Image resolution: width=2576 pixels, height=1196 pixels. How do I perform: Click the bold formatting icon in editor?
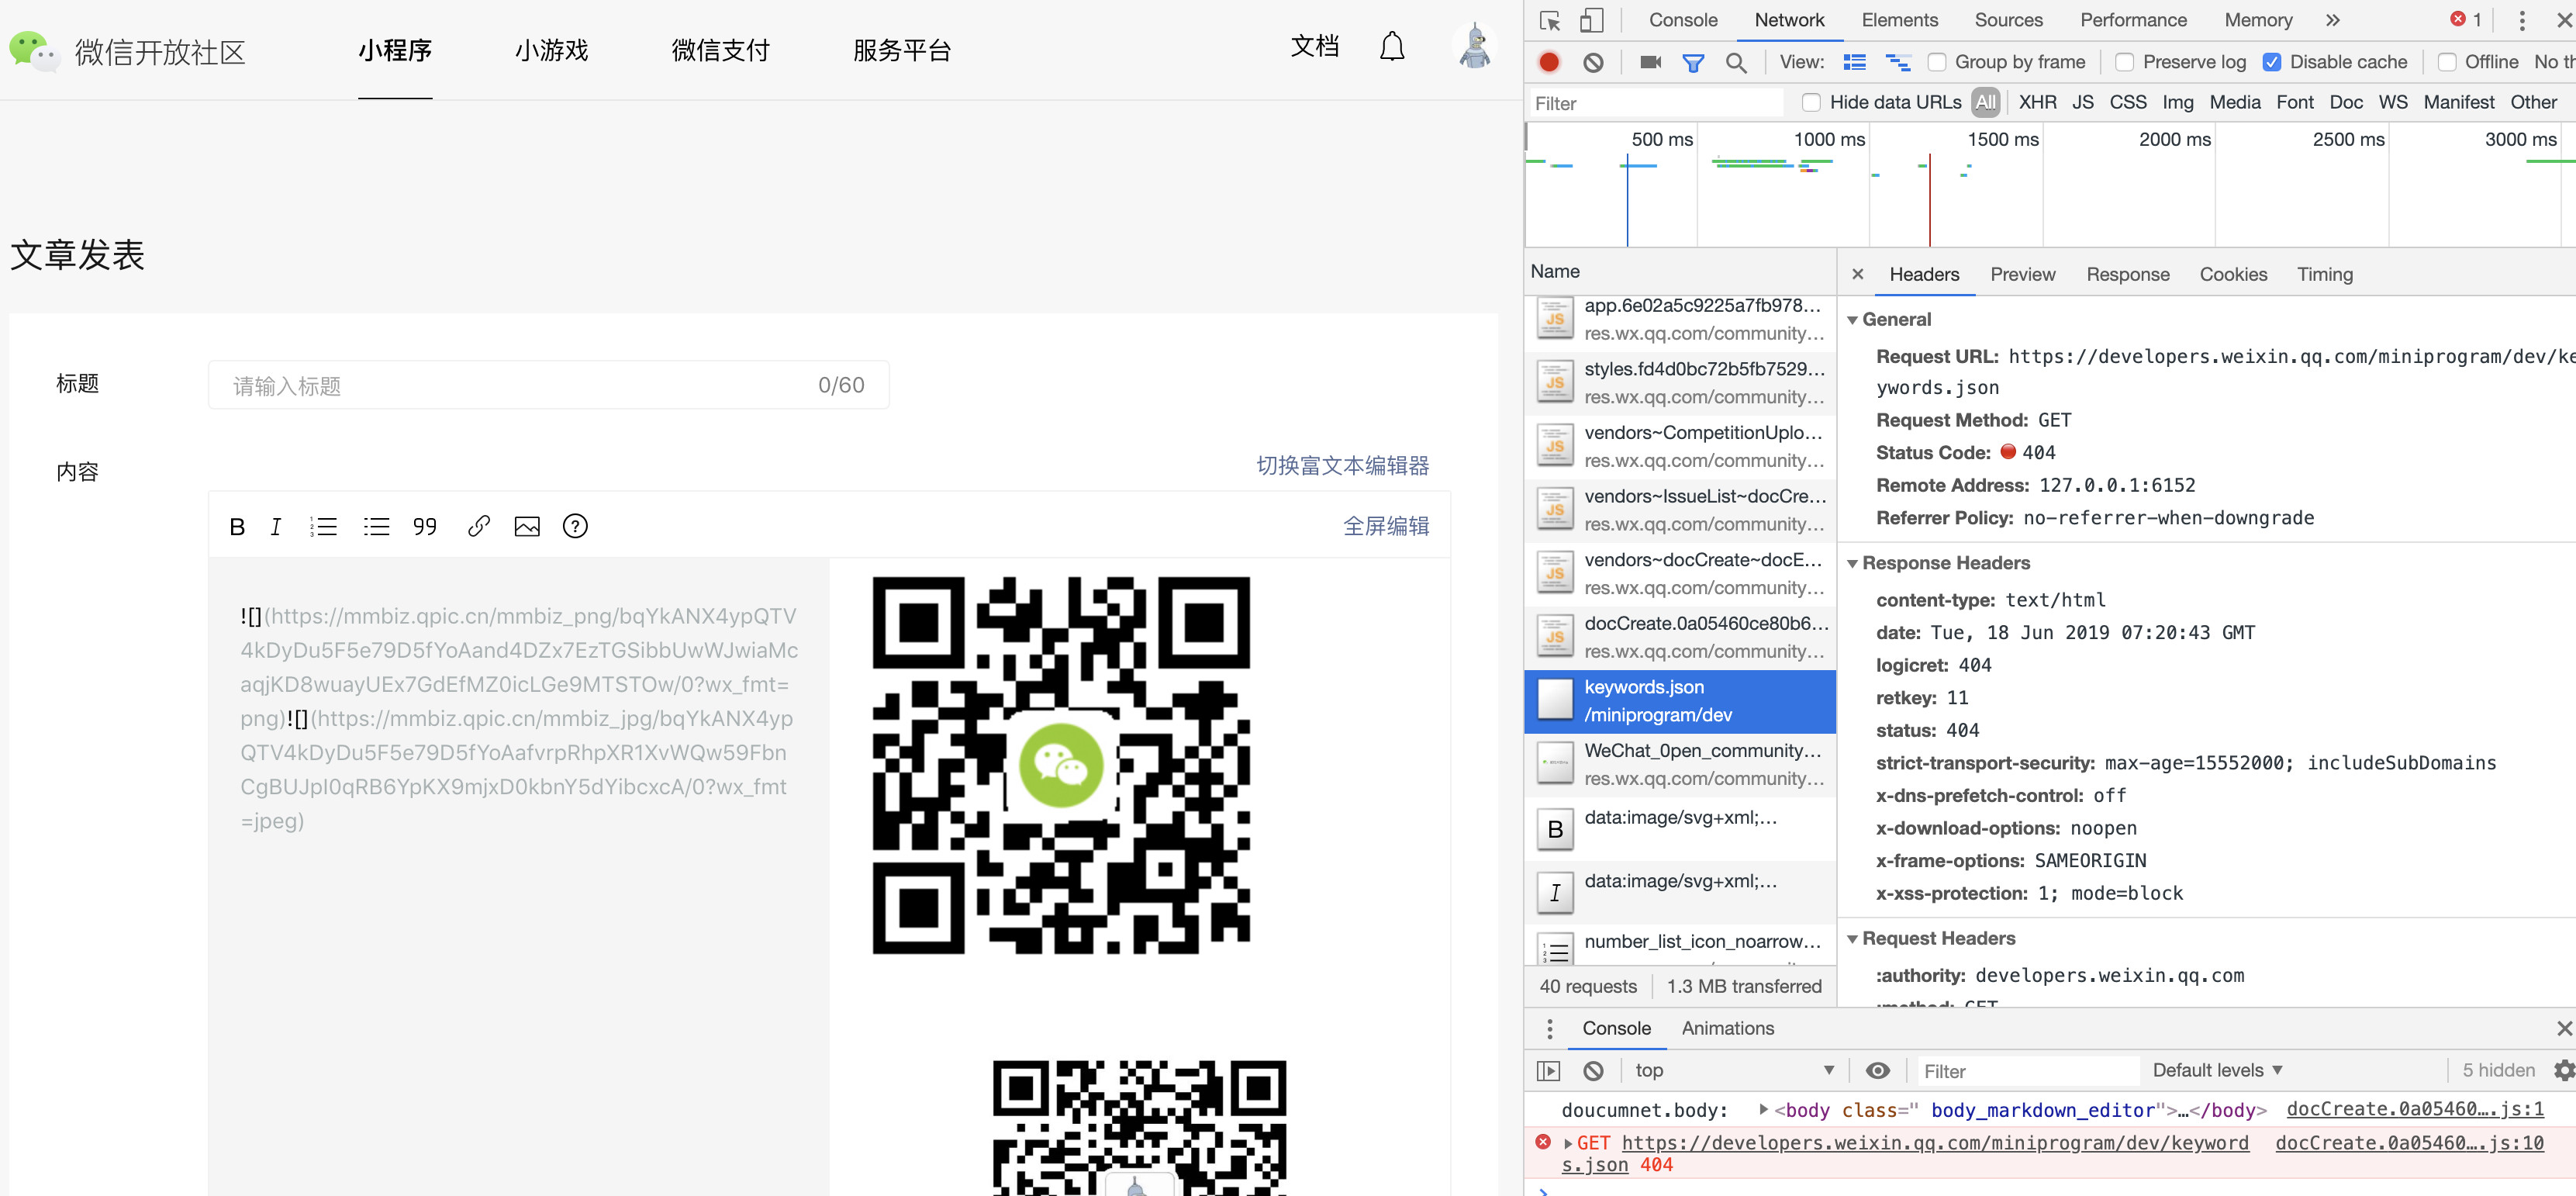(x=237, y=527)
